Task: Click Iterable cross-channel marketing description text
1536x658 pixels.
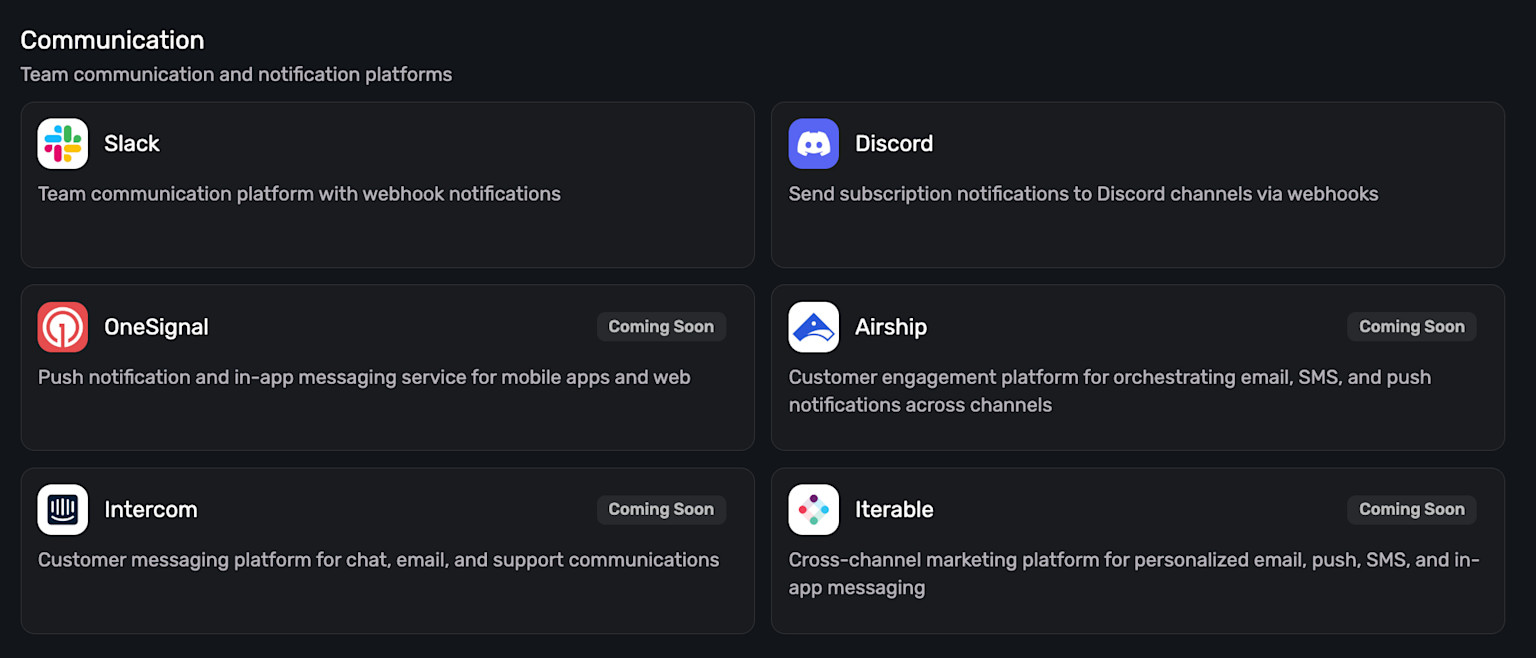Action: [x=1134, y=574]
